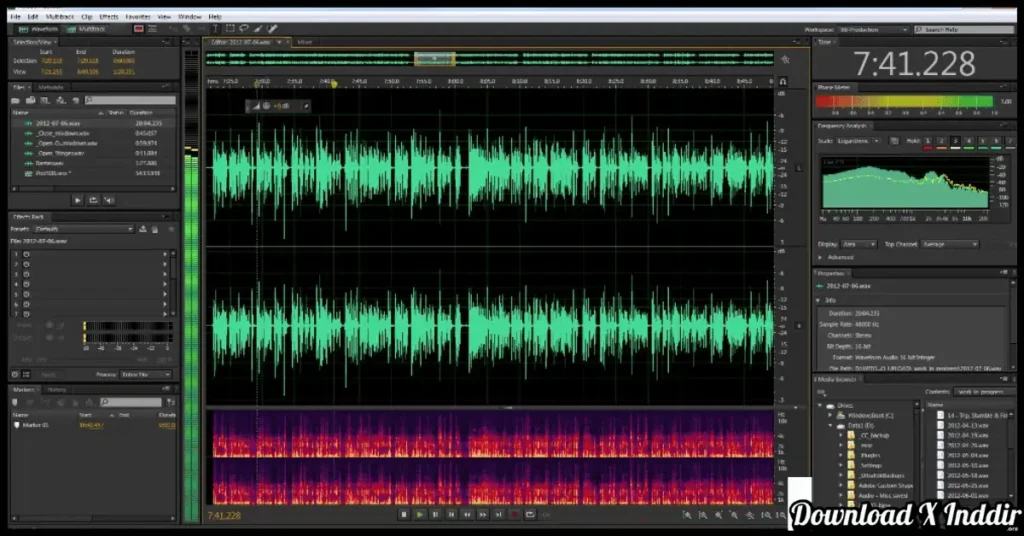Move playhead to previous marker
The width and height of the screenshot is (1024, 536).
[x=451, y=515]
